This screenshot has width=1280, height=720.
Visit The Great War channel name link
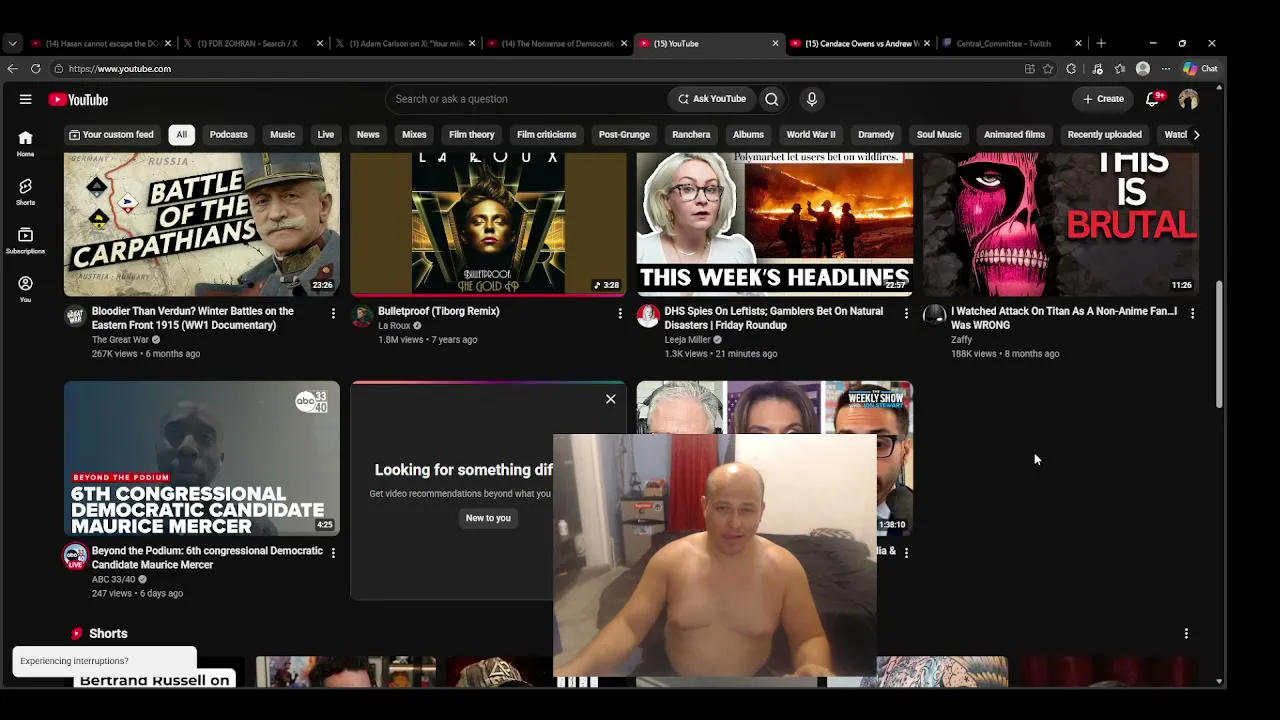click(120, 340)
